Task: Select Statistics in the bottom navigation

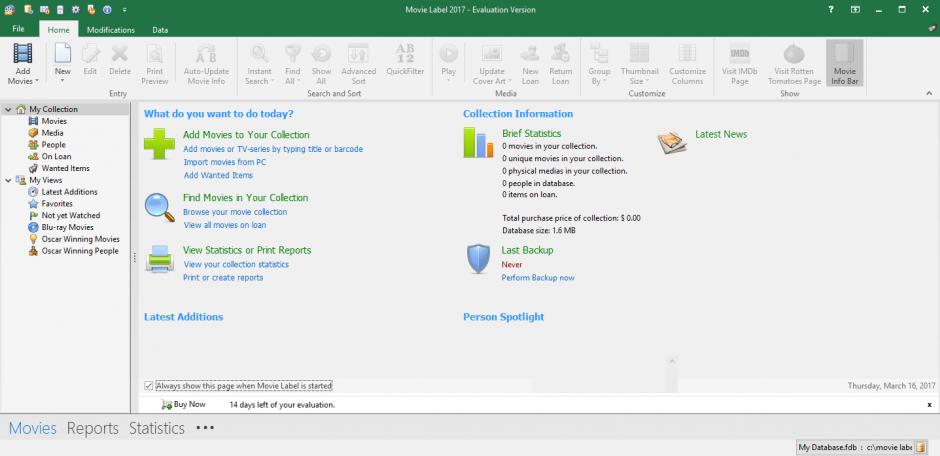Action: [157, 428]
